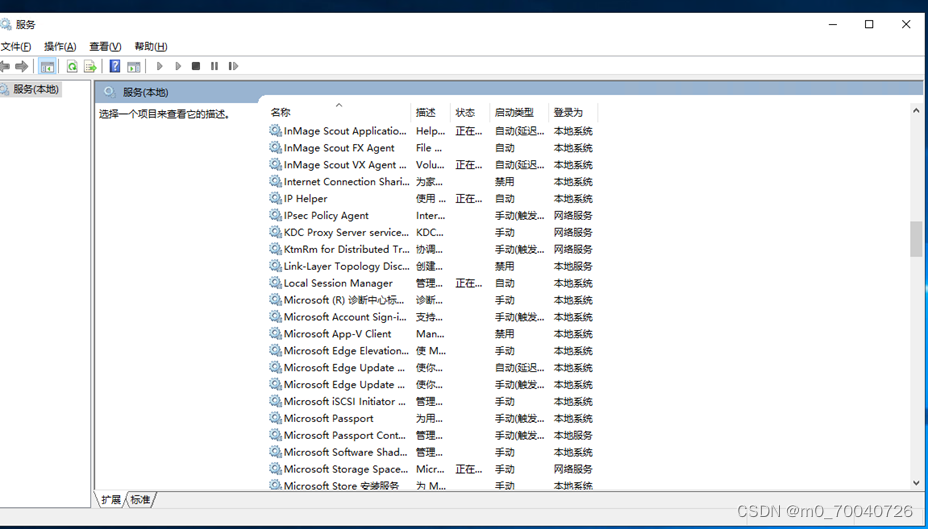Viewport: 928px width, 529px height.
Task: Open the 帮助(H) menu
Action: coord(151,46)
